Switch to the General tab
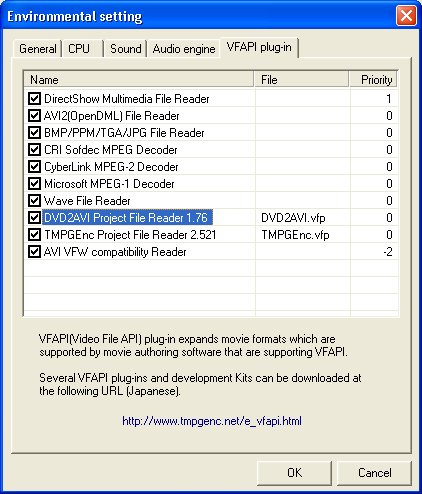This screenshot has height=494, width=422. [38, 49]
